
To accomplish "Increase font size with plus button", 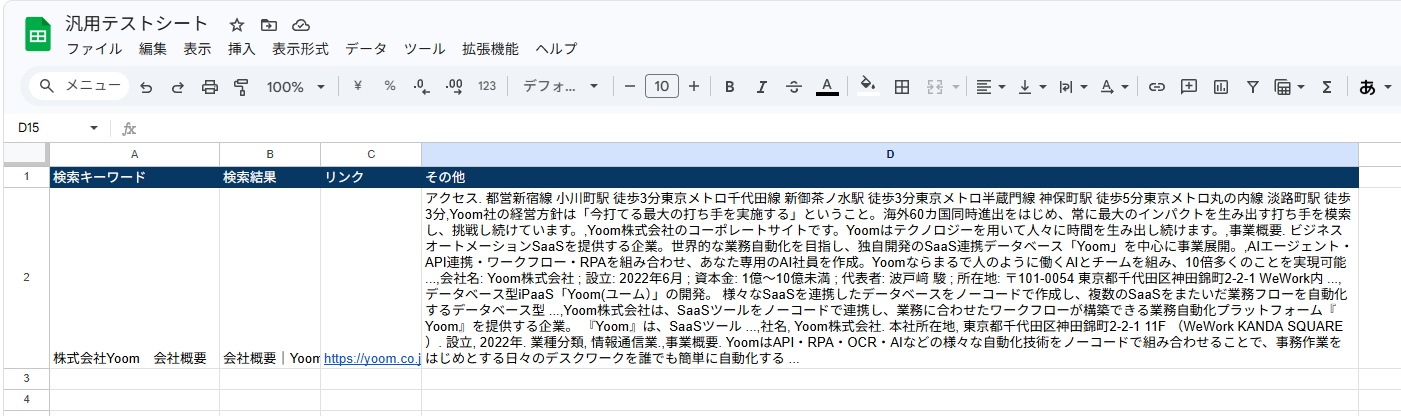I will pos(694,87).
